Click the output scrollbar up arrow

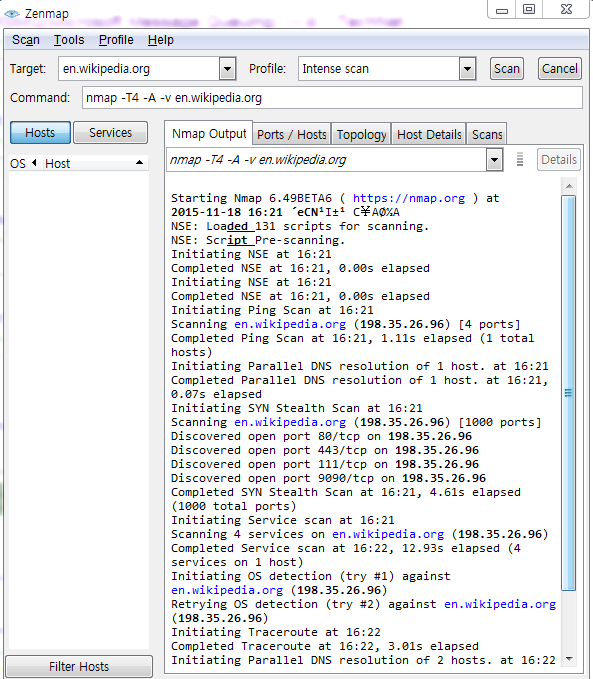[569, 186]
